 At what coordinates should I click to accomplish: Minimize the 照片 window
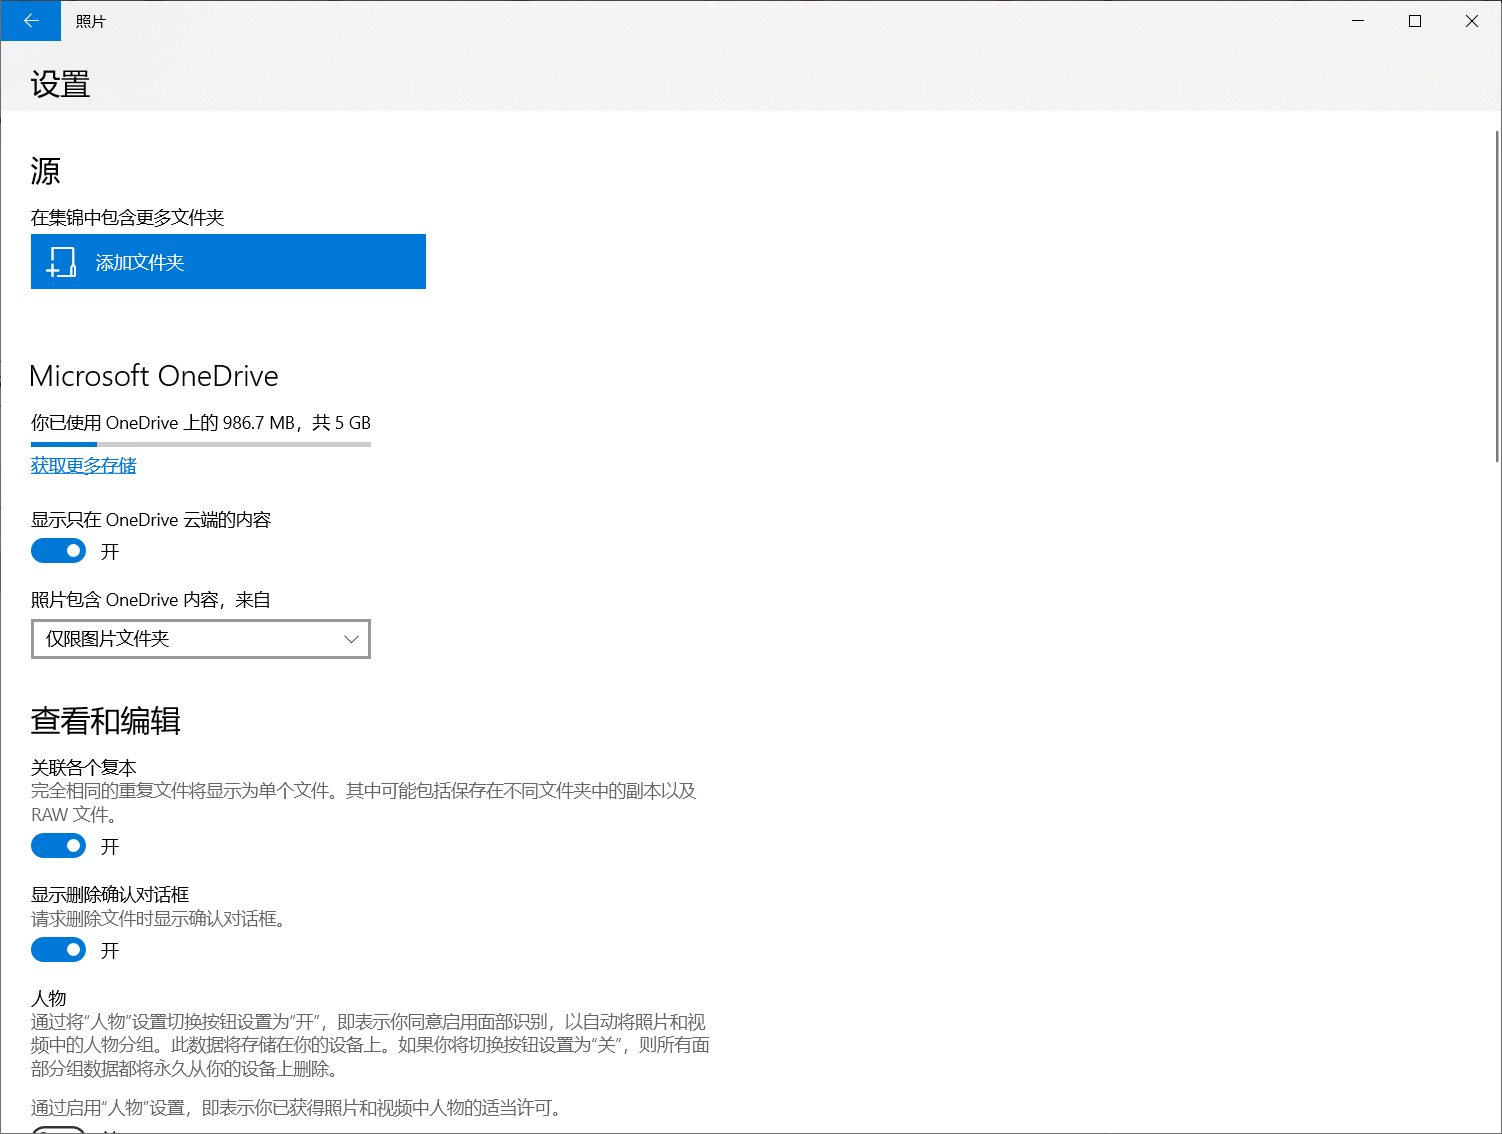[x=1359, y=21]
